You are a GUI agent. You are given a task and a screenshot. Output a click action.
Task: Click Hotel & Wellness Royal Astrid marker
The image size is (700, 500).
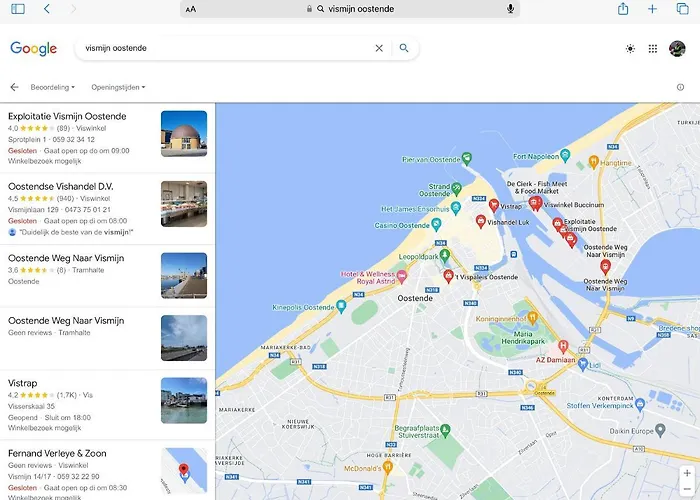click(401, 277)
